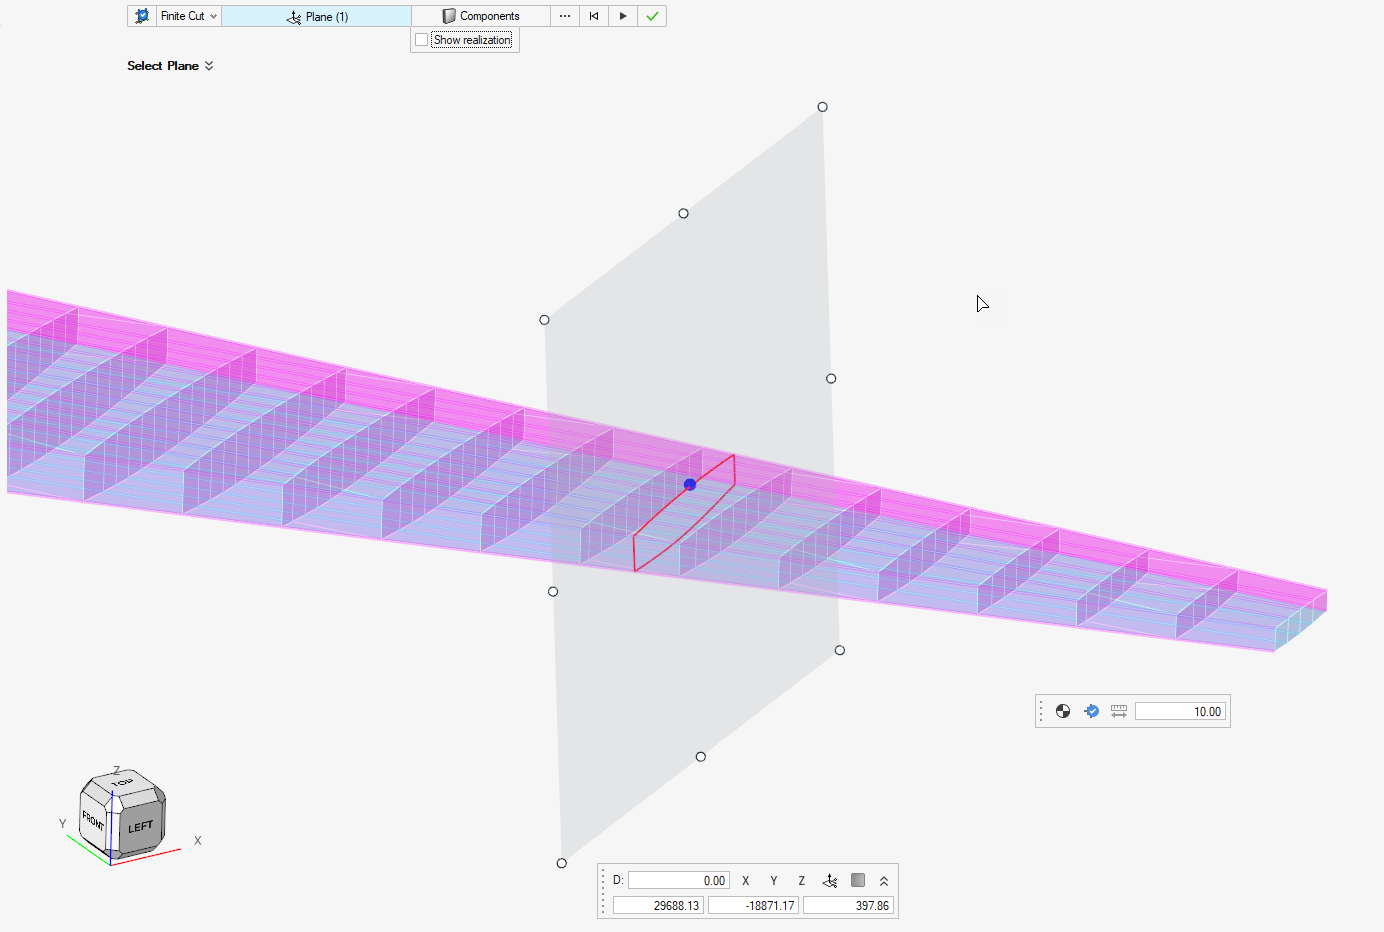Viewport: 1384px width, 932px height.
Task: Switch to the Components selector
Action: (x=480, y=17)
